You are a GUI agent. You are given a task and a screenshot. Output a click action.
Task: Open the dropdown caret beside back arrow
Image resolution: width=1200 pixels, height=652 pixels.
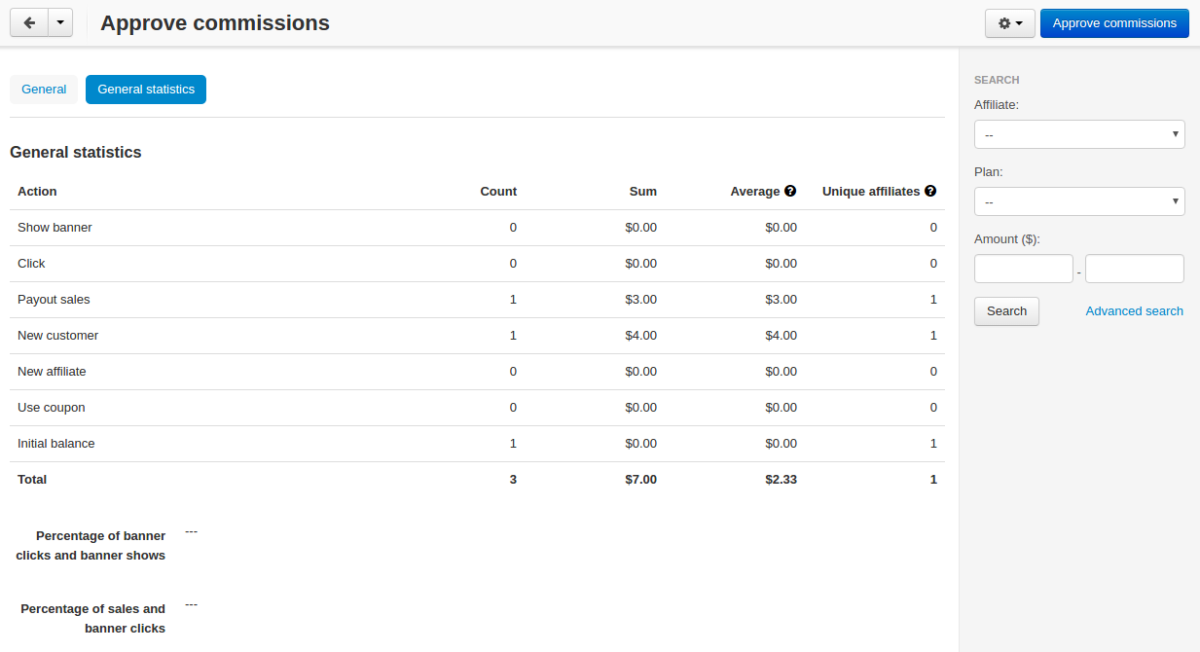(x=60, y=23)
